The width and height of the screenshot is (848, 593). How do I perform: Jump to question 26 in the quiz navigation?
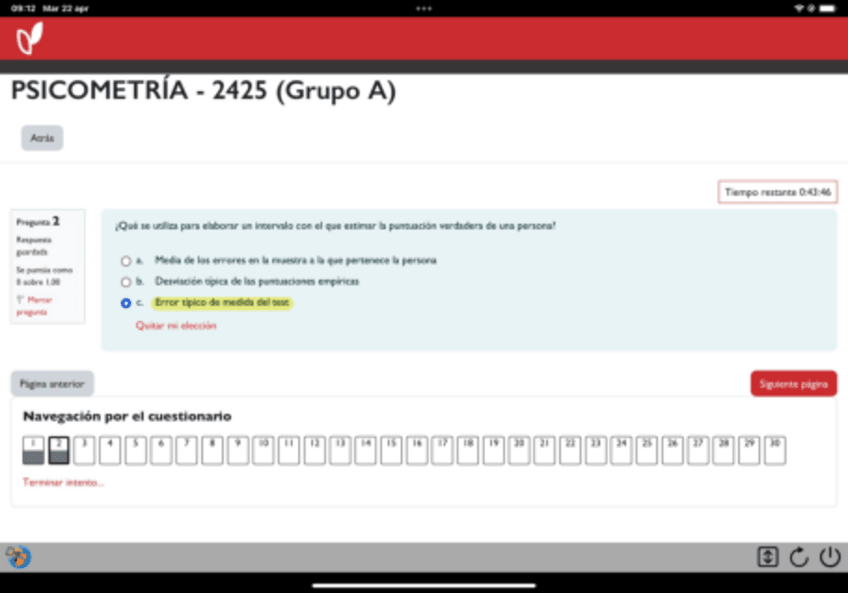click(x=673, y=450)
